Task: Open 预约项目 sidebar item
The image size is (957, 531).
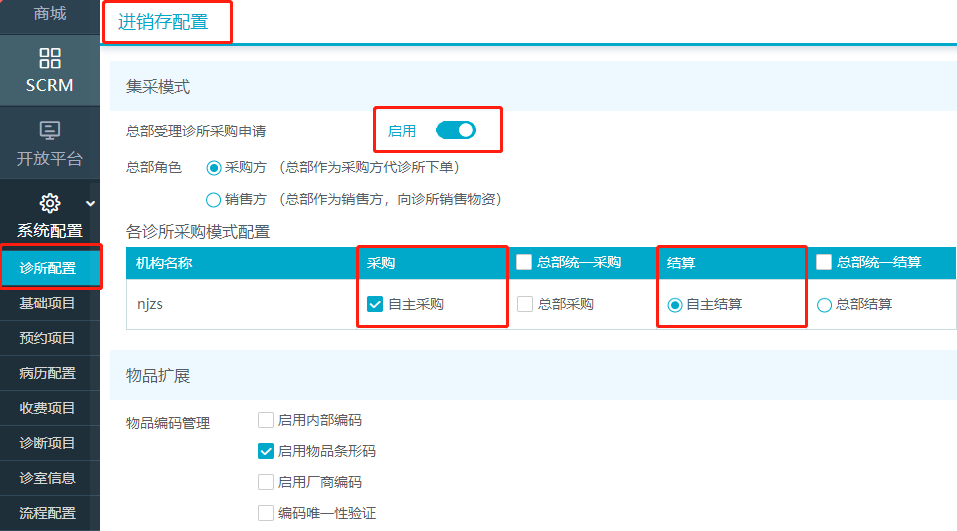Action: coord(49,338)
